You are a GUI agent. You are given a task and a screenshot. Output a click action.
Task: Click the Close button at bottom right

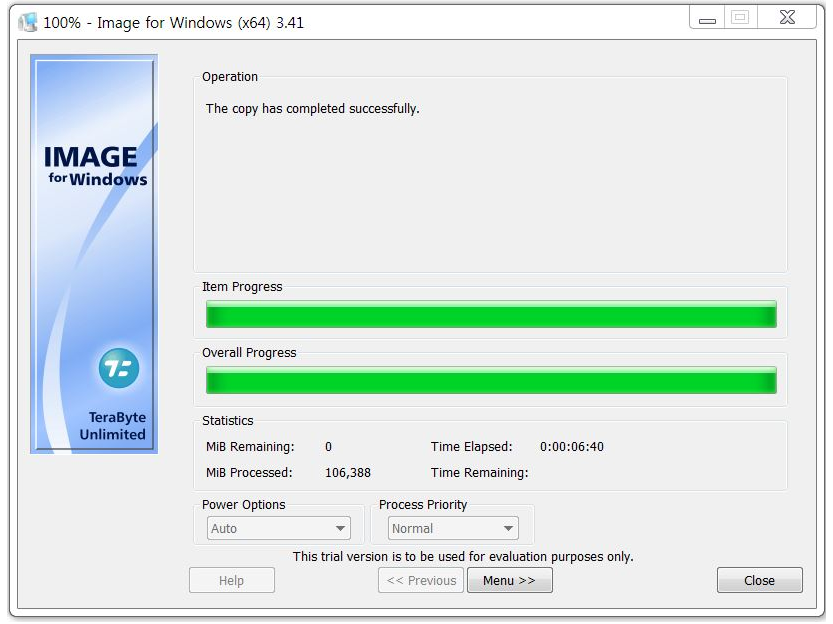pyautogui.click(x=760, y=580)
